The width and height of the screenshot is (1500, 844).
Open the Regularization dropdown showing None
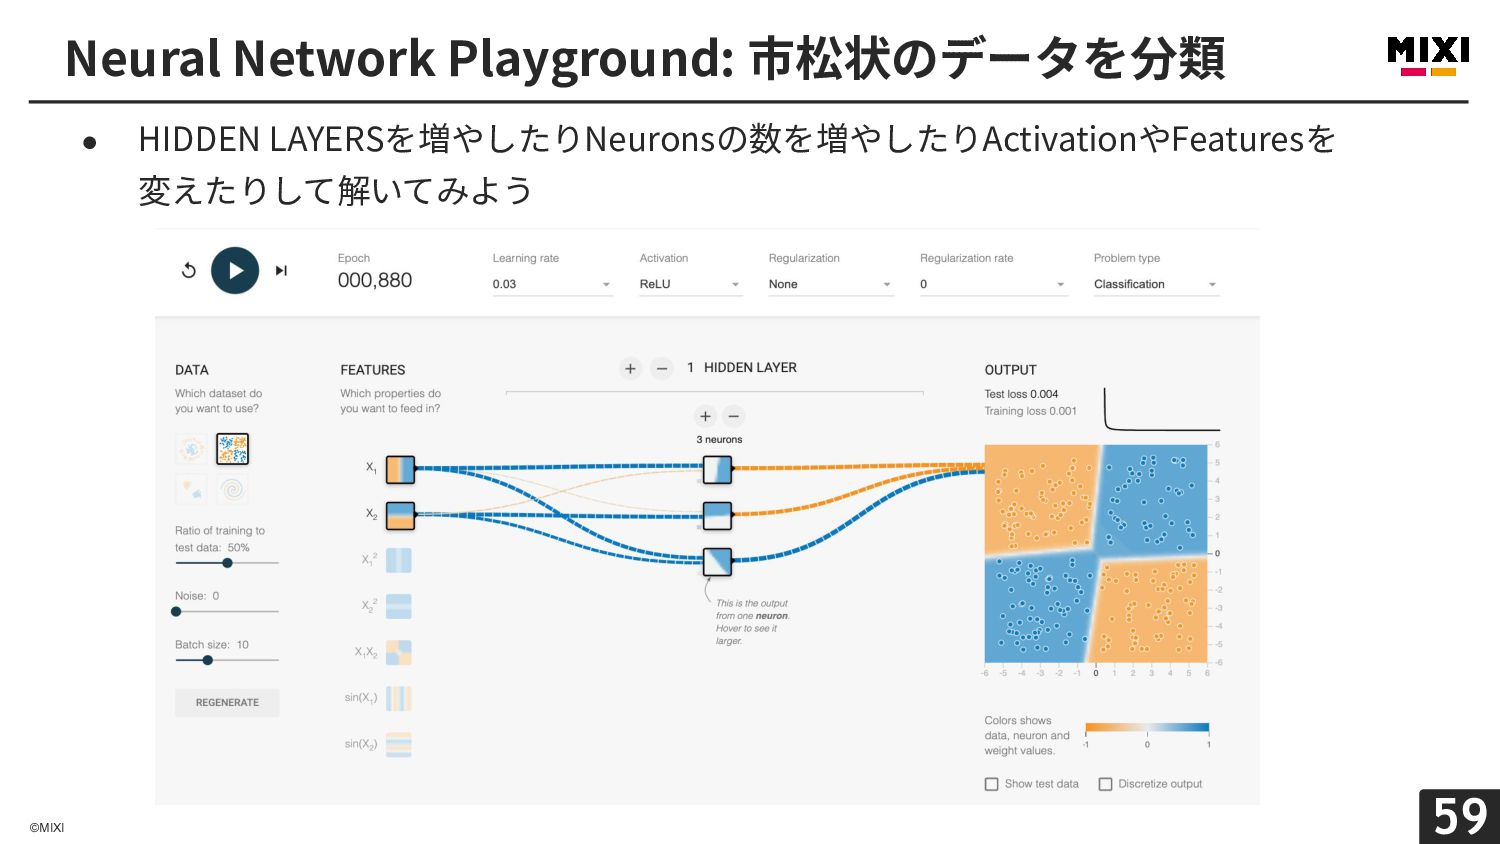tap(830, 284)
